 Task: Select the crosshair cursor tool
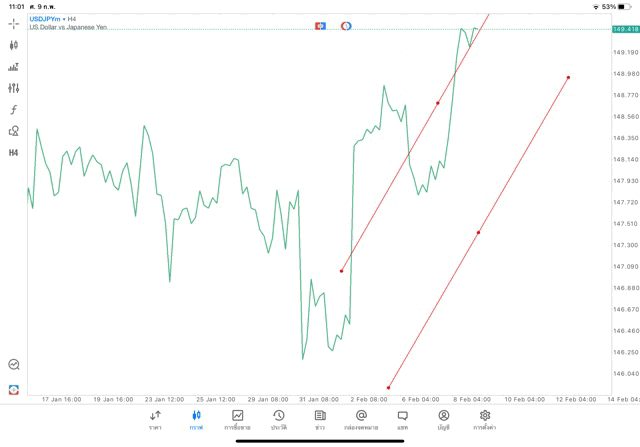[14, 23]
